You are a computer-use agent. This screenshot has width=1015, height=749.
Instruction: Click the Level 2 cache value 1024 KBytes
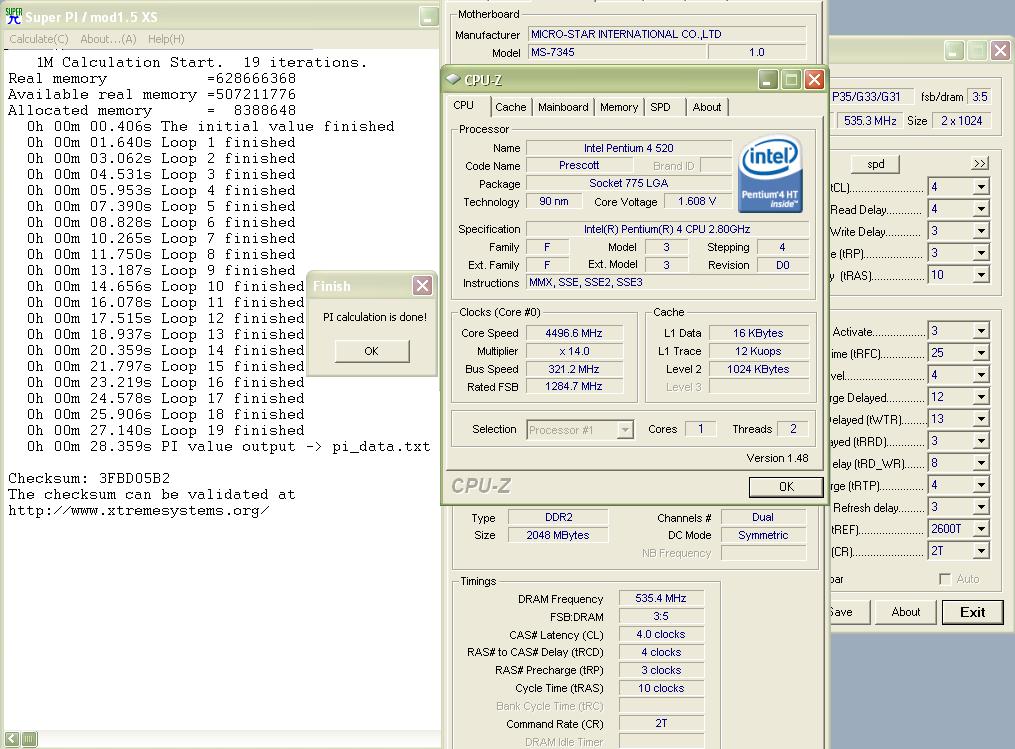(758, 369)
